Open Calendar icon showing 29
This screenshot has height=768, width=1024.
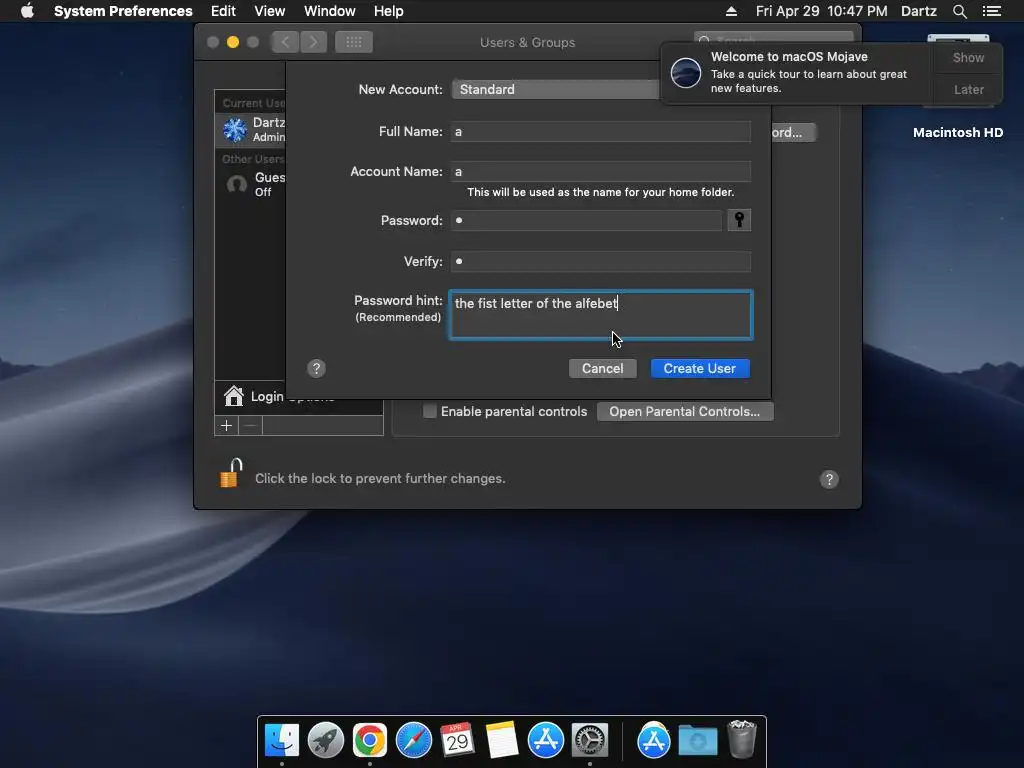click(x=457, y=741)
